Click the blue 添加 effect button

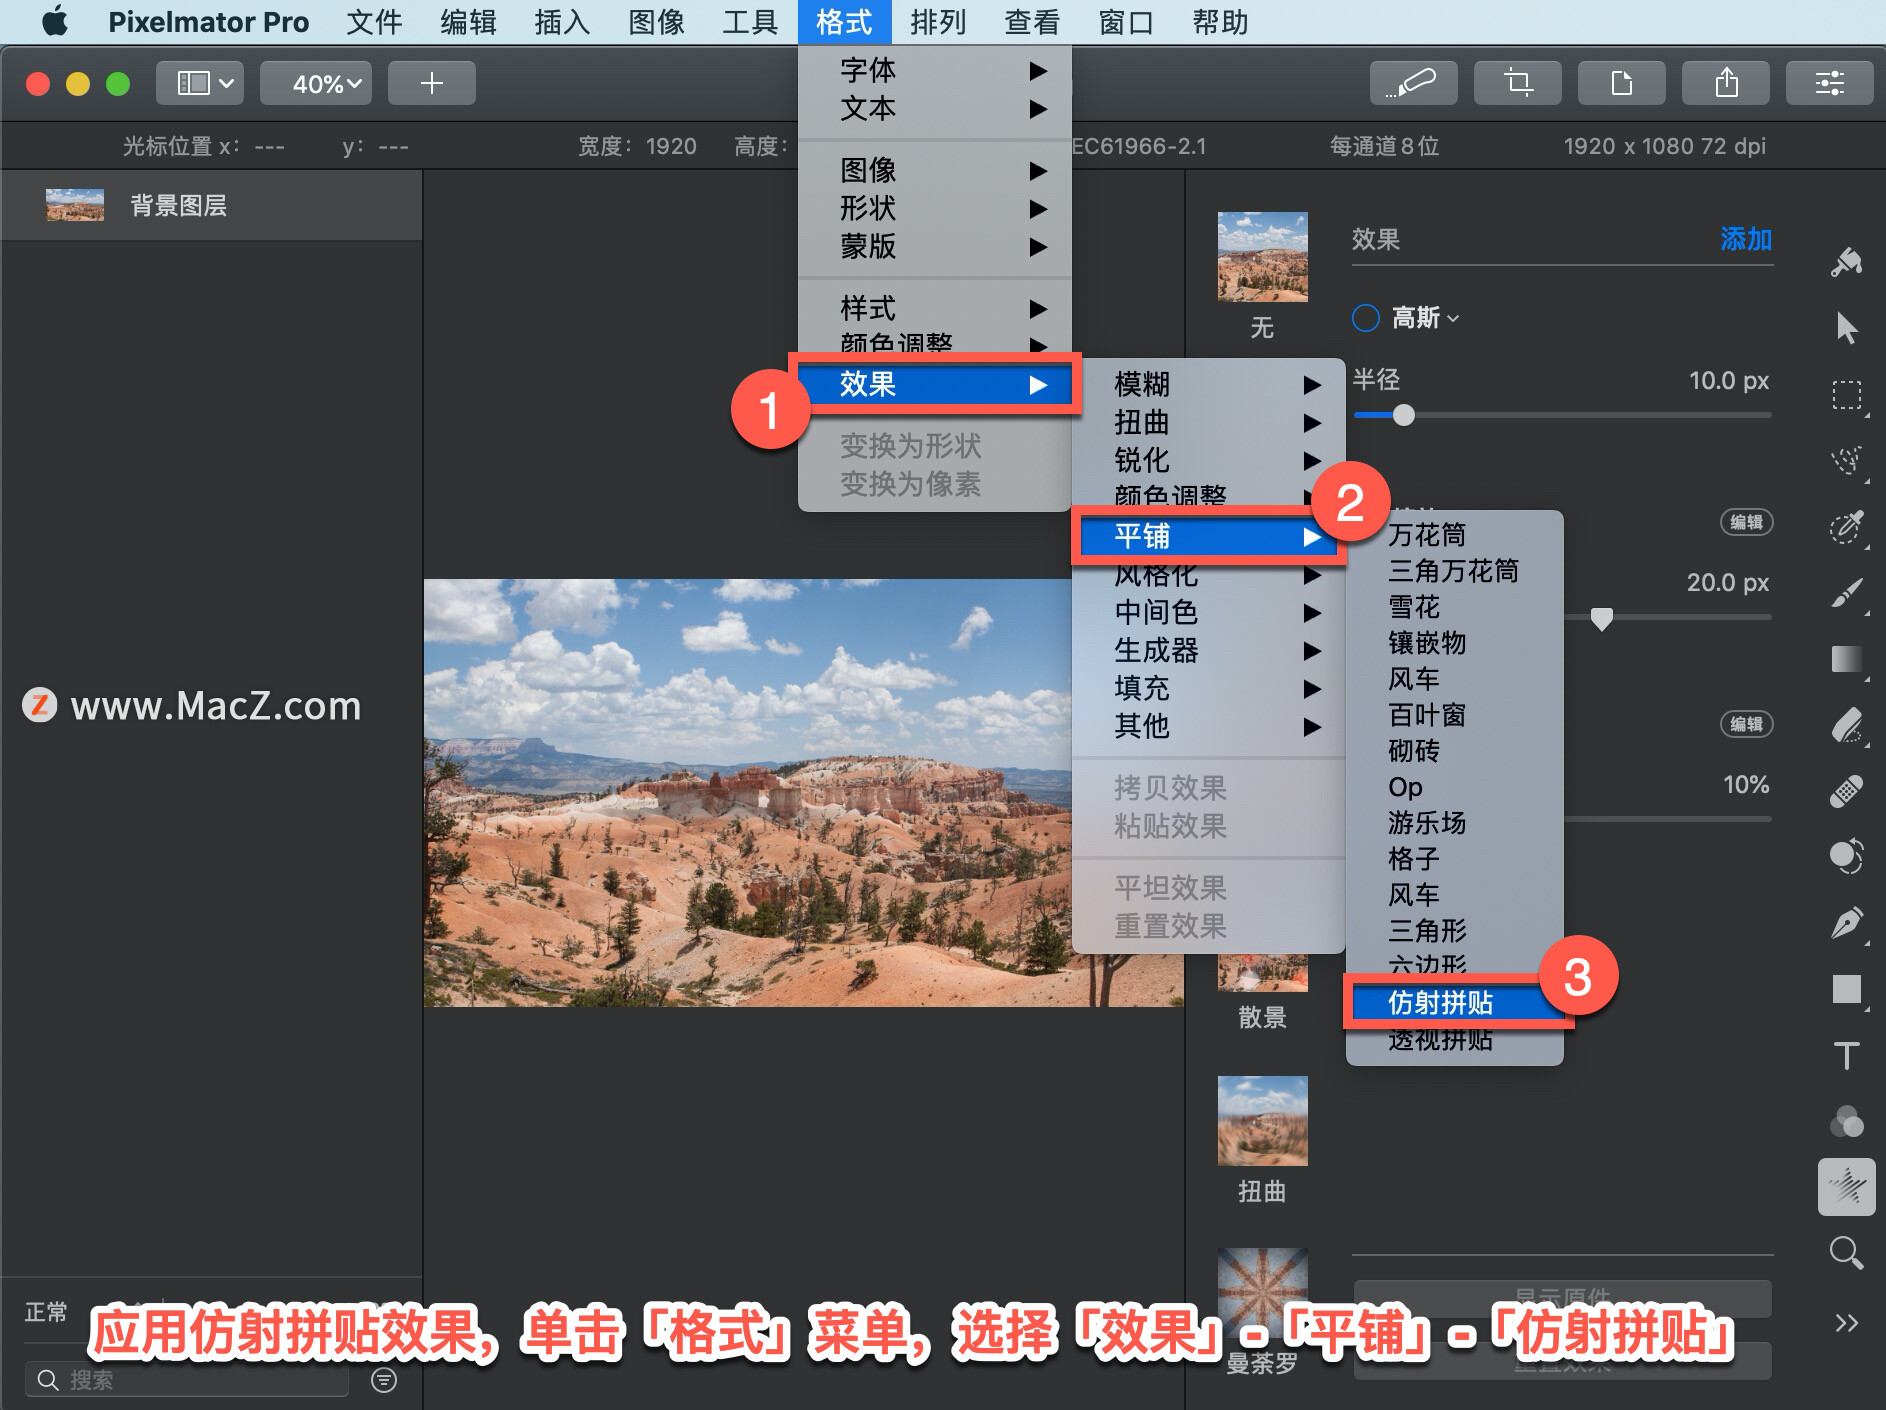(x=1745, y=239)
